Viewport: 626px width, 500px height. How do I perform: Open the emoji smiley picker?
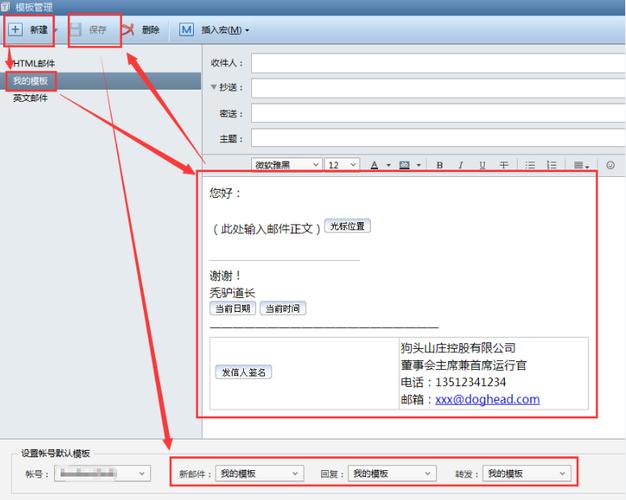(610, 165)
